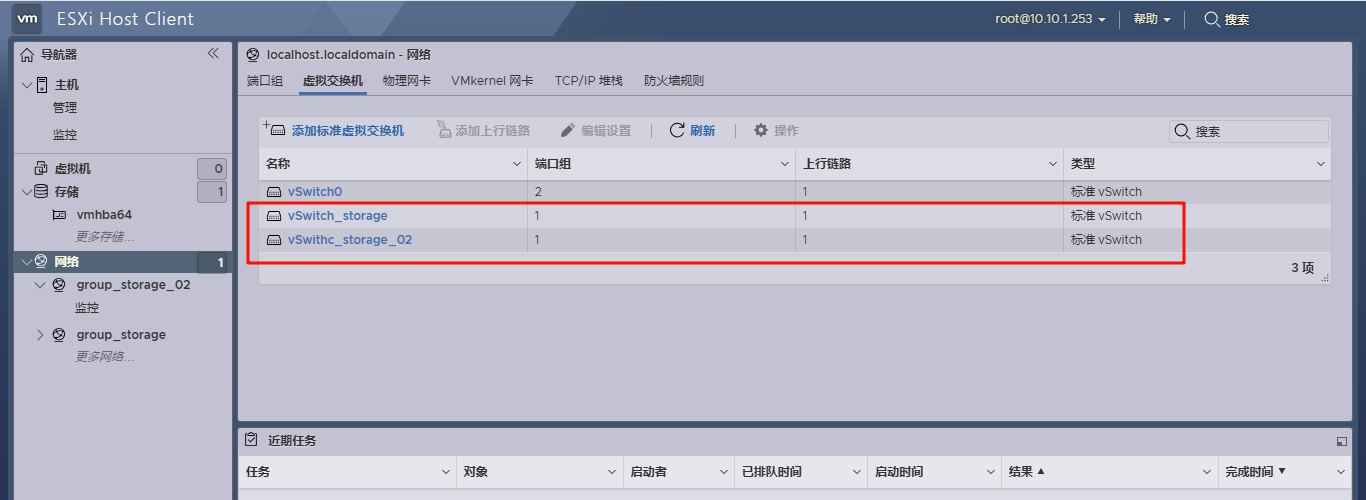Expand the group_storage tree node
This screenshot has width=1366, height=500.
pos(40,335)
